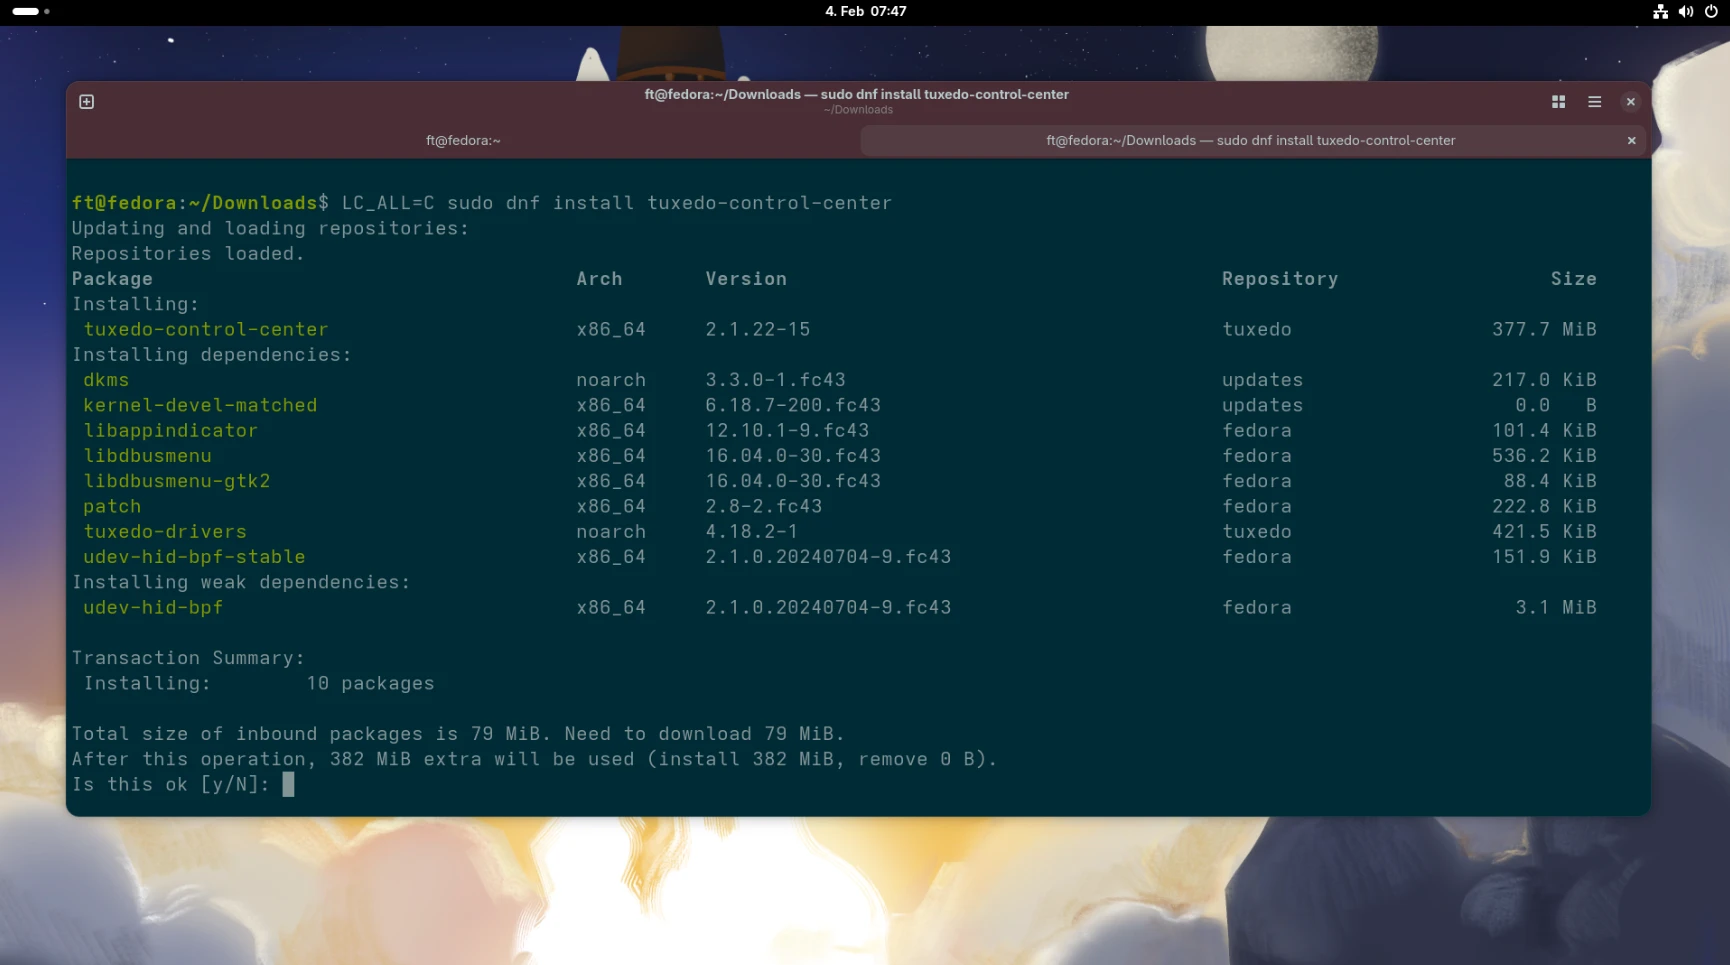
Task: Click the kernel-devel-matched package name
Action: (200, 405)
